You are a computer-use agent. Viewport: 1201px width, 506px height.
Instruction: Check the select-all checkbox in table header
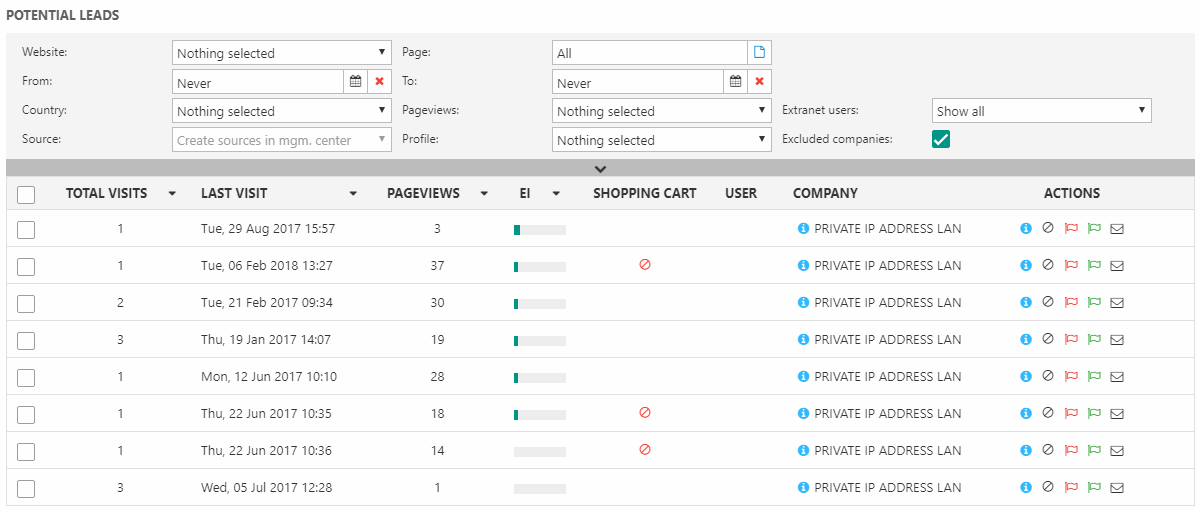point(26,194)
